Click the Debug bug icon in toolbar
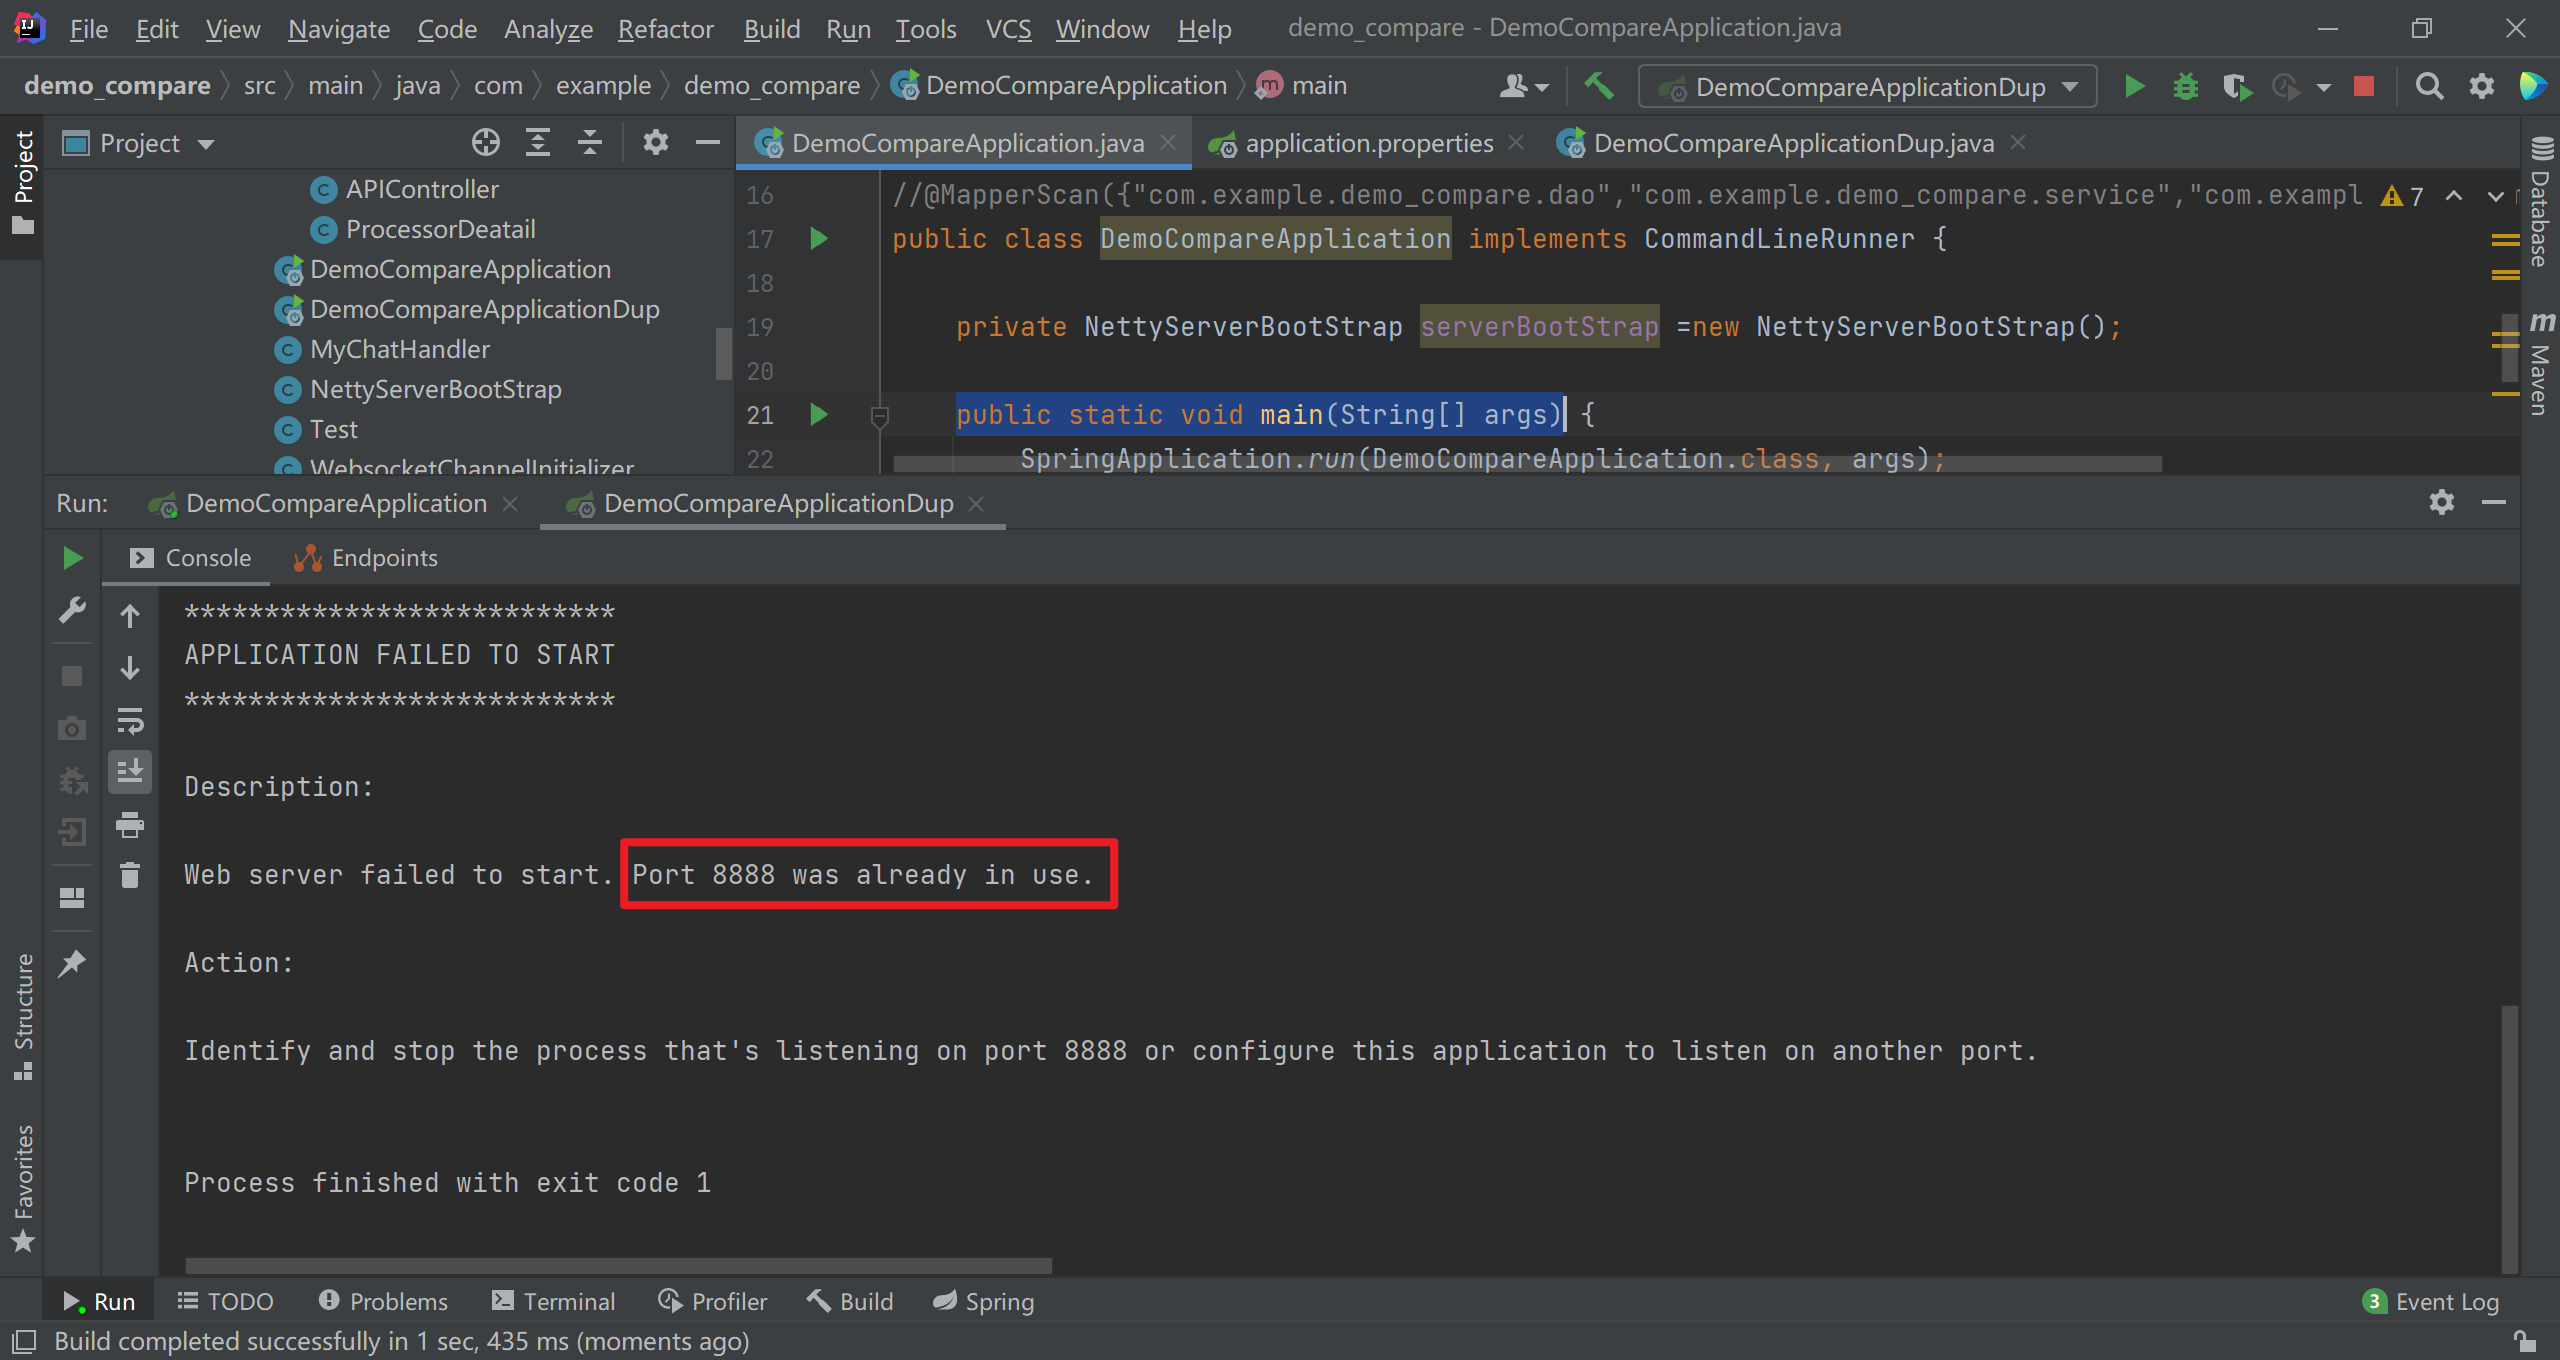 (2186, 87)
